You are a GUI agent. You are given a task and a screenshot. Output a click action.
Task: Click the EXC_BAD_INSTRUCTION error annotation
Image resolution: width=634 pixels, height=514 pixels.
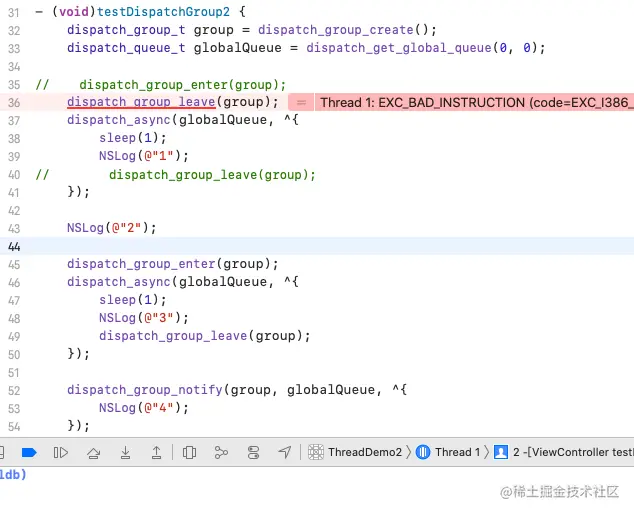[474, 102]
